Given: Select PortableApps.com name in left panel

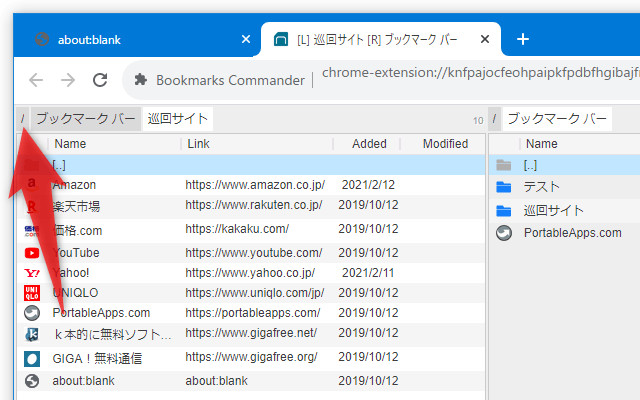Looking at the screenshot, I should coord(101,313).
